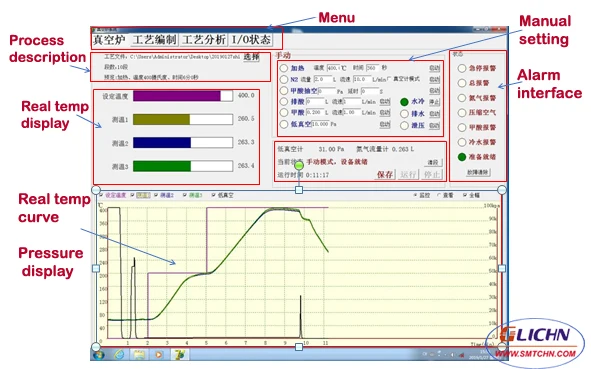Click the green 测温3 progress bar
Screen dimensions: 591x369
[183, 166]
